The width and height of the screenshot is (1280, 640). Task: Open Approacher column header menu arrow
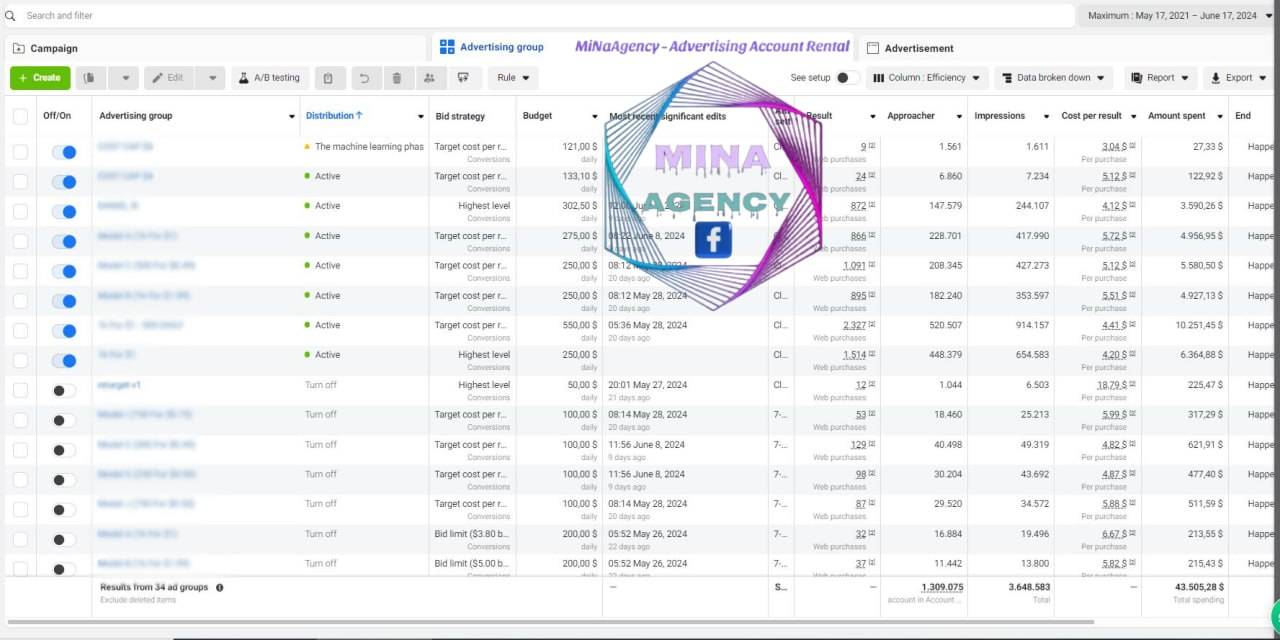pyautogui.click(x=960, y=117)
